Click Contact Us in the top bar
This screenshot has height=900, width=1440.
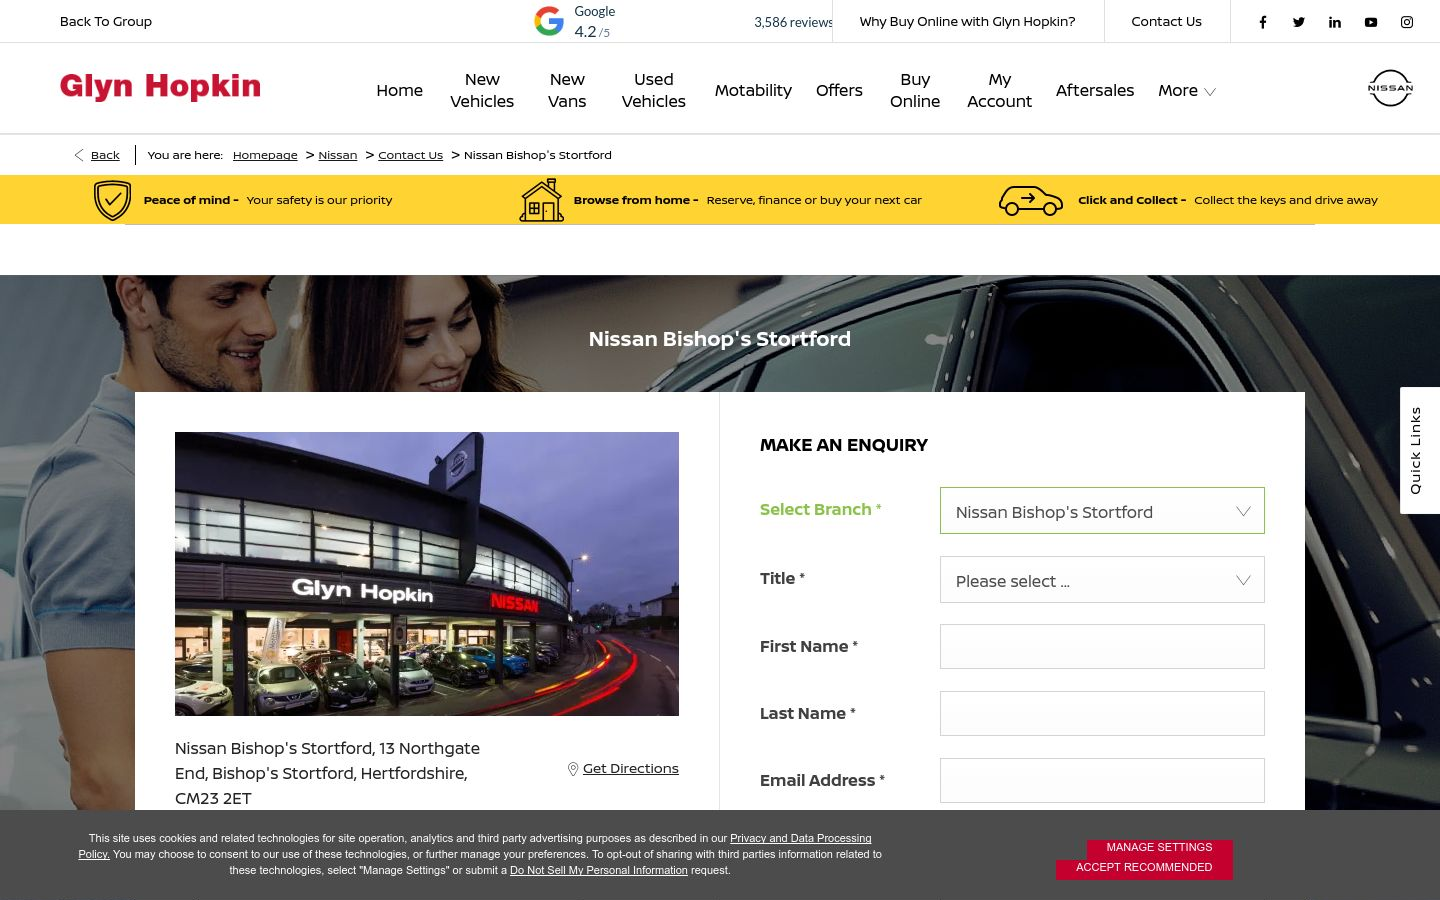tap(1167, 21)
